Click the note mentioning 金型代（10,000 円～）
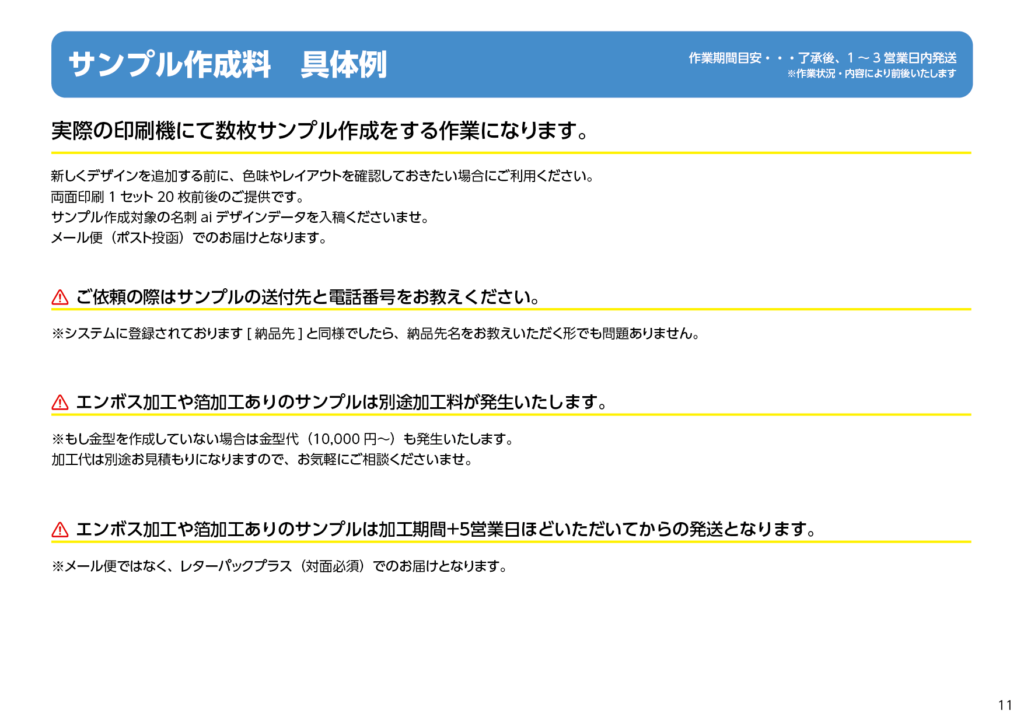The width and height of the screenshot is (1024, 724). 282,439
